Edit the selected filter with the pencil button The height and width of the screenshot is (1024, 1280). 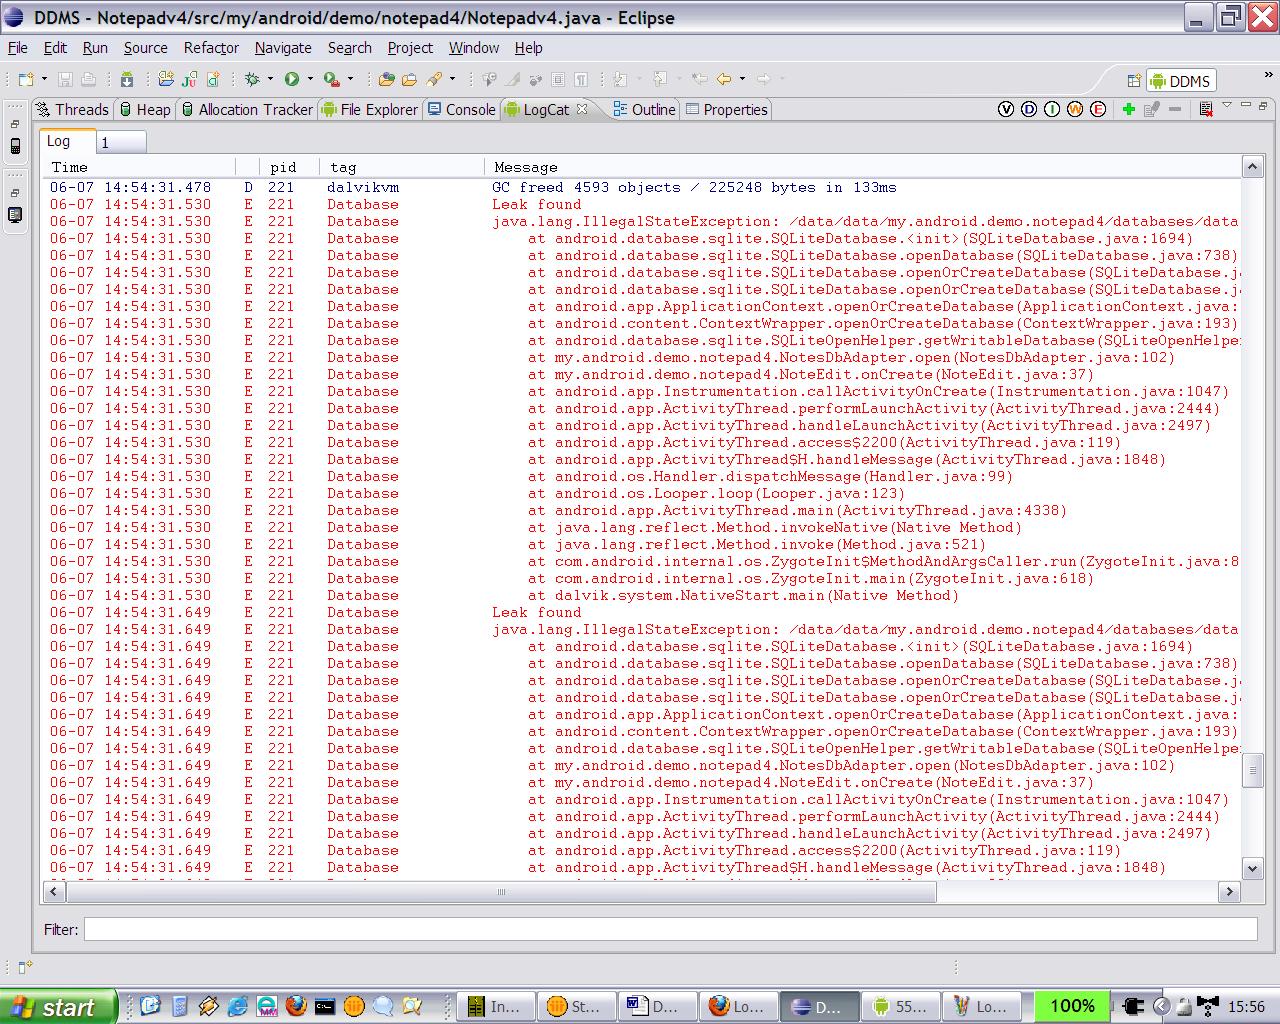[1150, 109]
